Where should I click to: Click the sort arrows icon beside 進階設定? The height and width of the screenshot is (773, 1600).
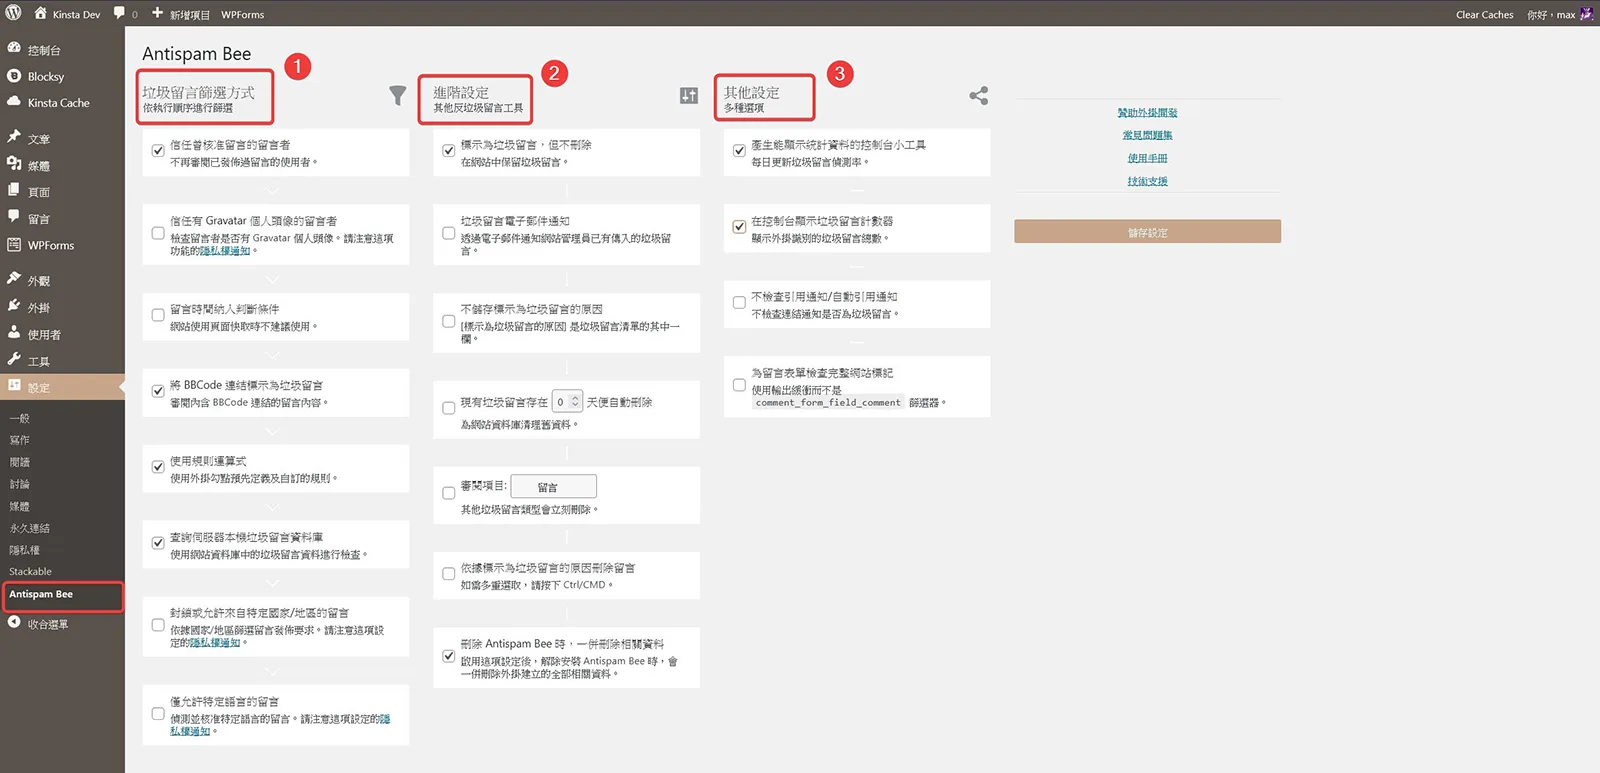tap(689, 95)
